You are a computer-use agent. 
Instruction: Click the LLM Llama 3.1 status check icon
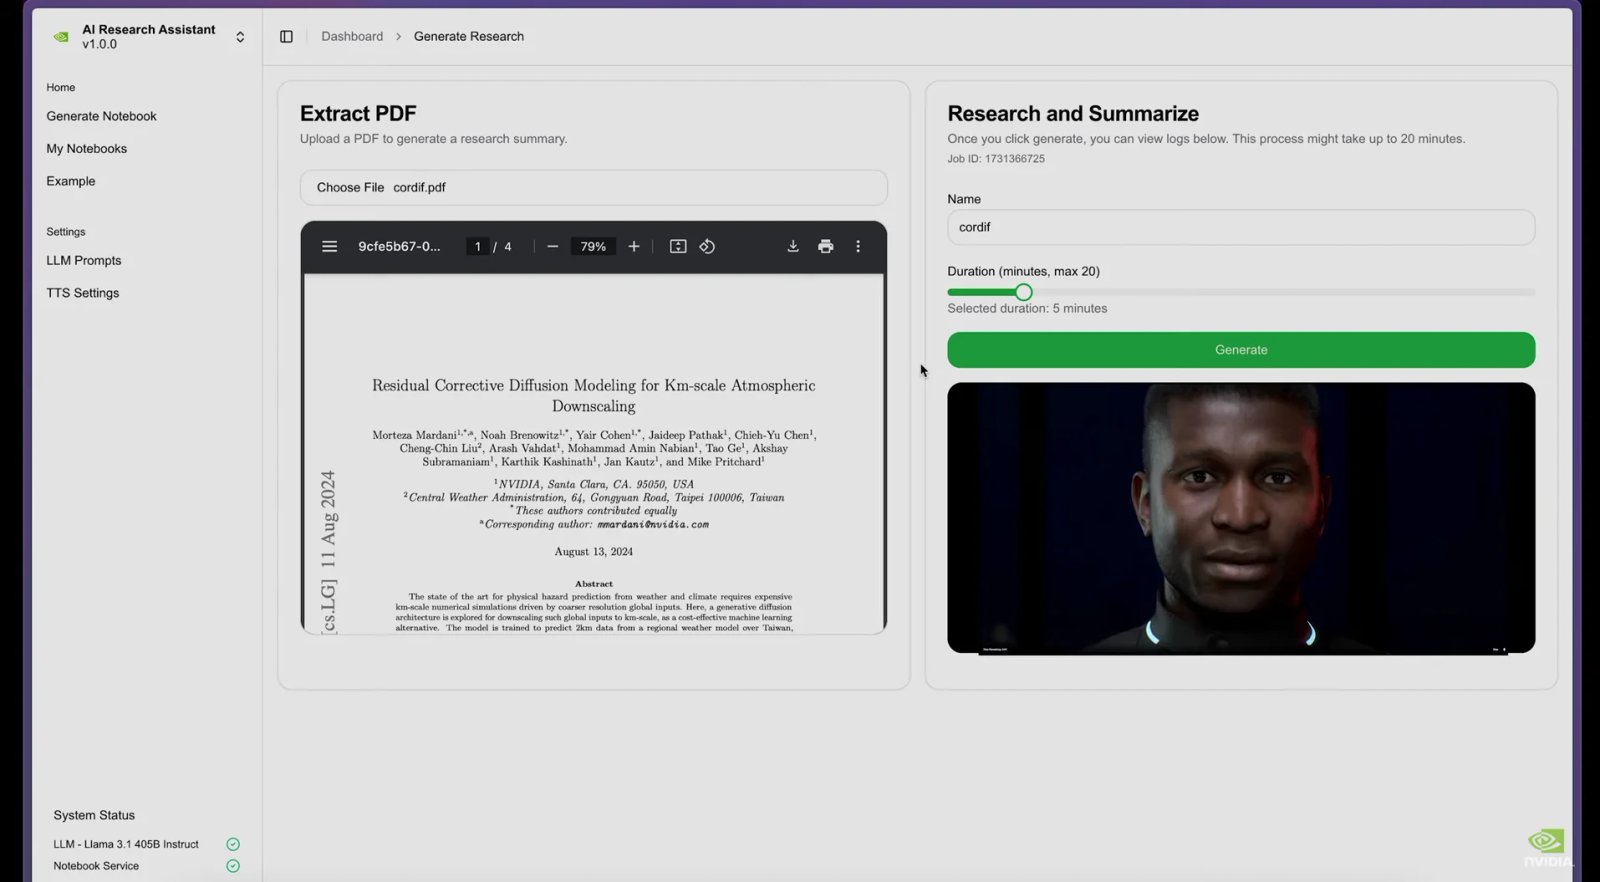(233, 844)
